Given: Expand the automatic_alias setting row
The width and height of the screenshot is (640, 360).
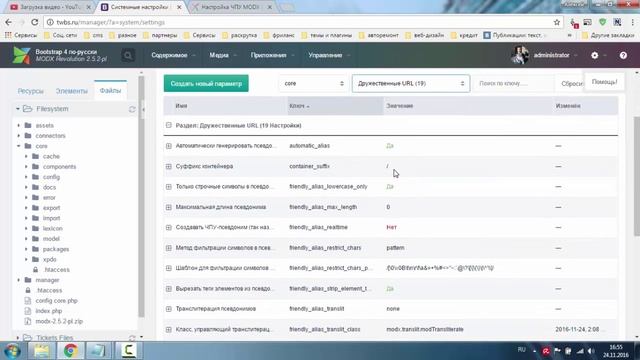Looking at the screenshot, I should 169,146.
